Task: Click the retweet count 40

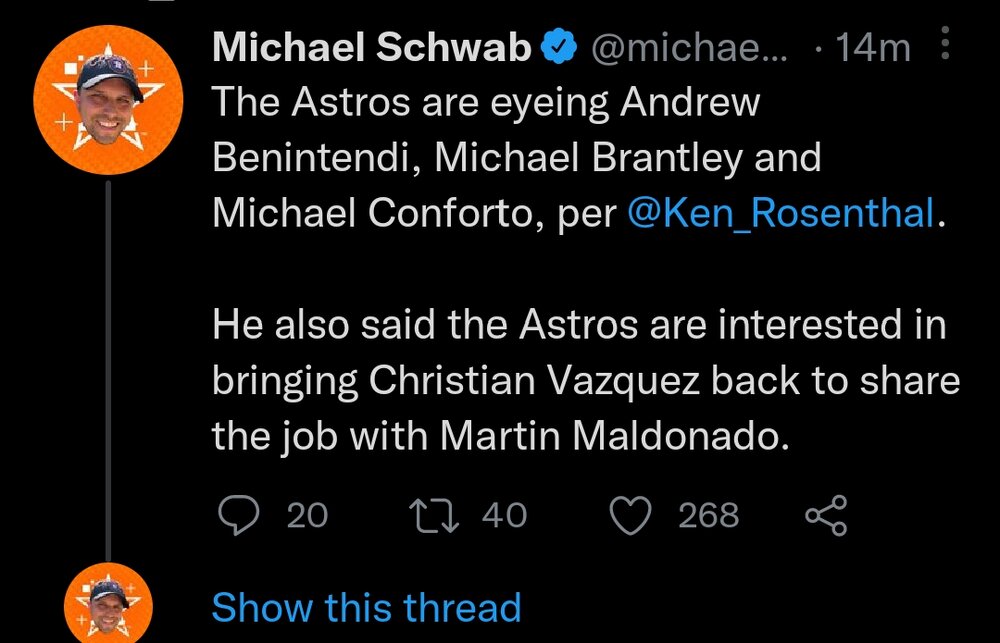Action: click(504, 515)
